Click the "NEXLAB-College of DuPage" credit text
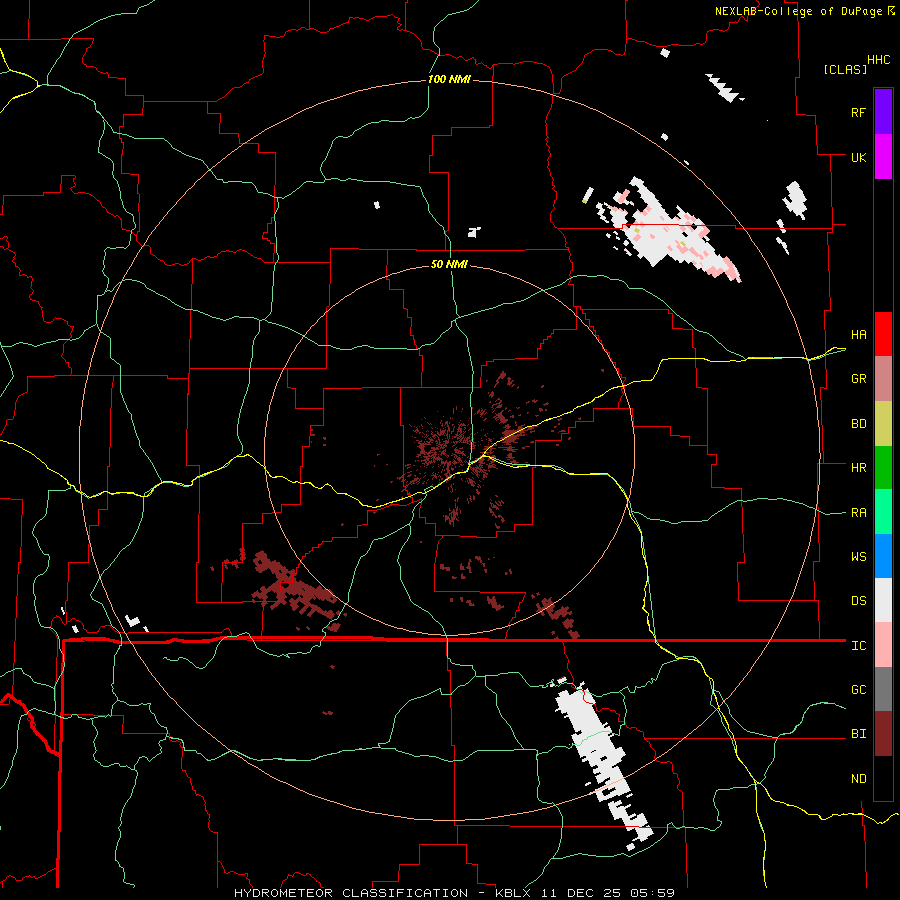The width and height of the screenshot is (900, 900). [798, 11]
